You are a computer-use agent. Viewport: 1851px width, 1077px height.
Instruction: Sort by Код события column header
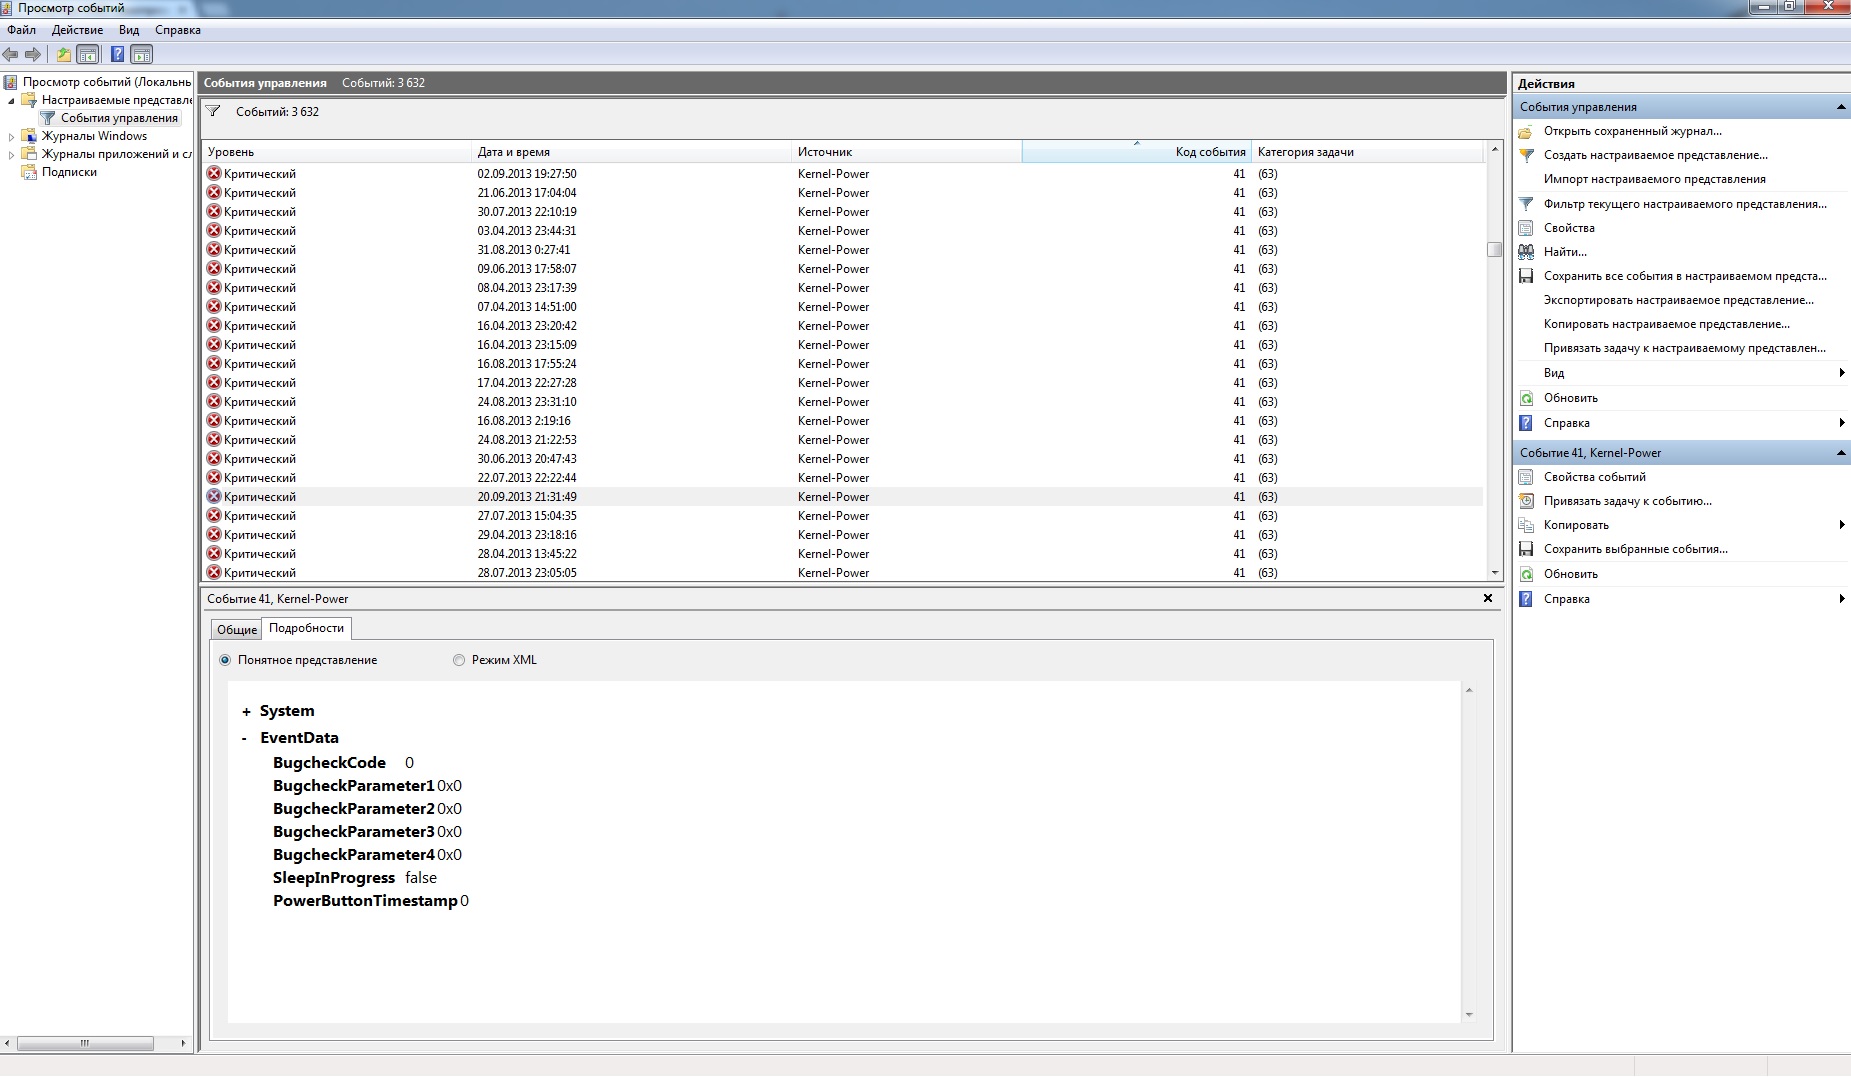tap(1136, 152)
